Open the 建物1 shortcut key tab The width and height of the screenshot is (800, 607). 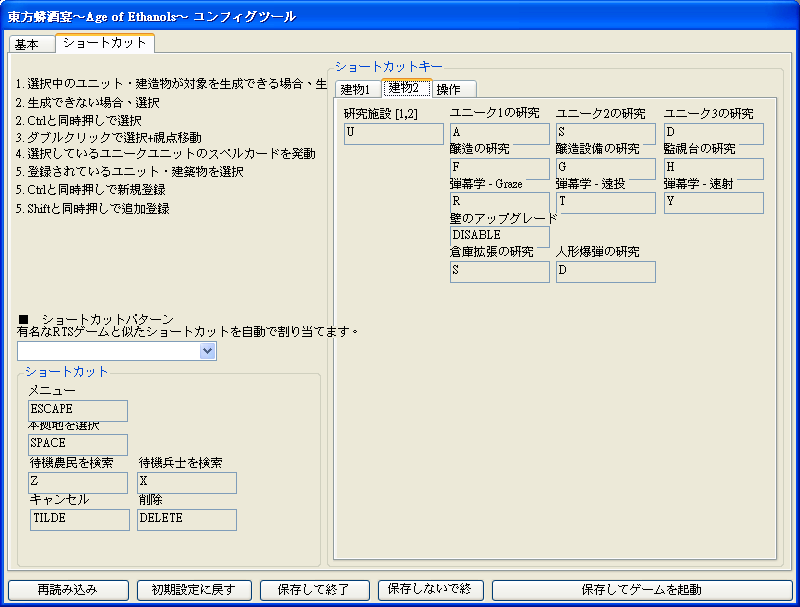coord(355,89)
